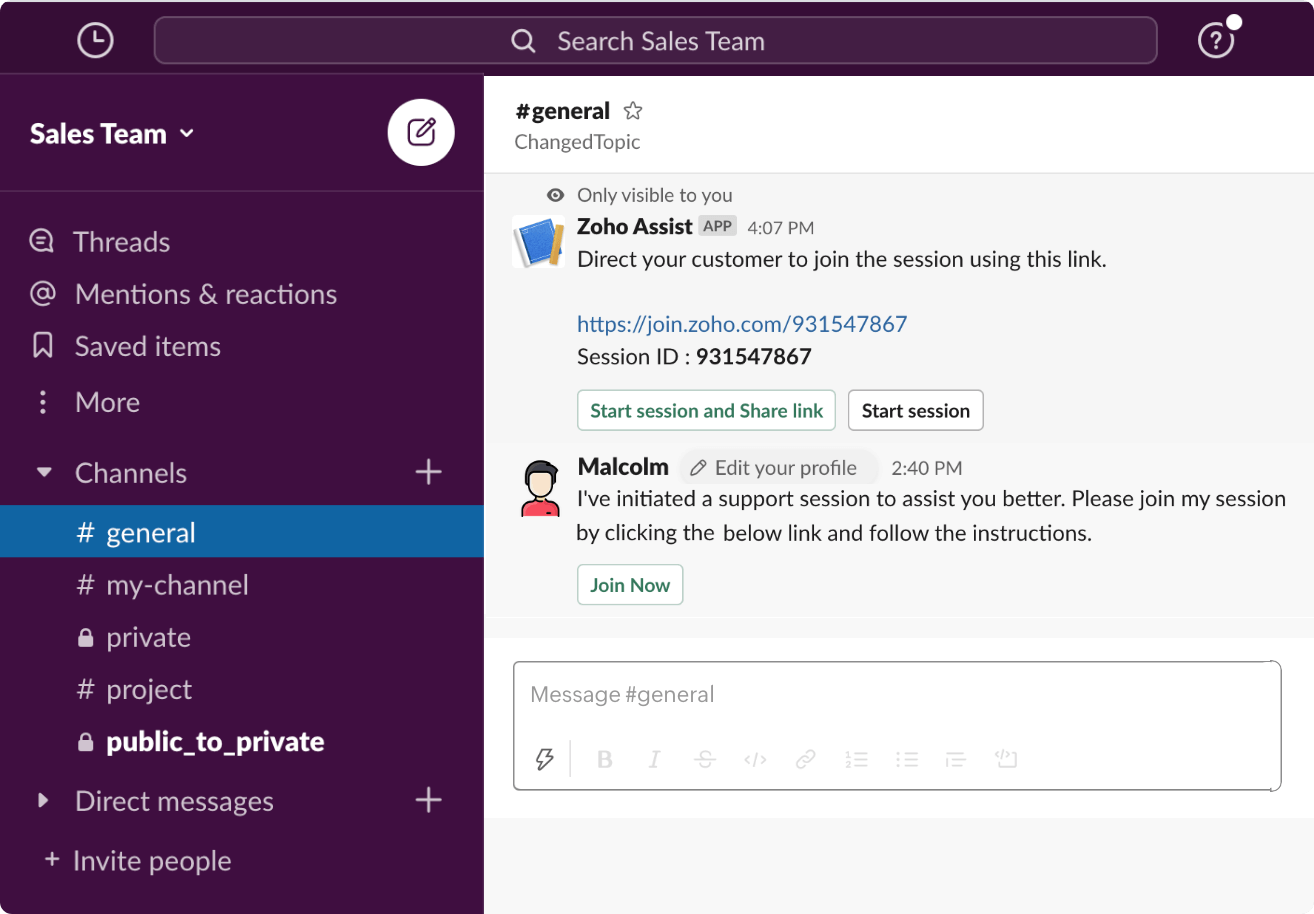Expand the Direct messages section
The height and width of the screenshot is (914, 1314).
tap(42, 800)
